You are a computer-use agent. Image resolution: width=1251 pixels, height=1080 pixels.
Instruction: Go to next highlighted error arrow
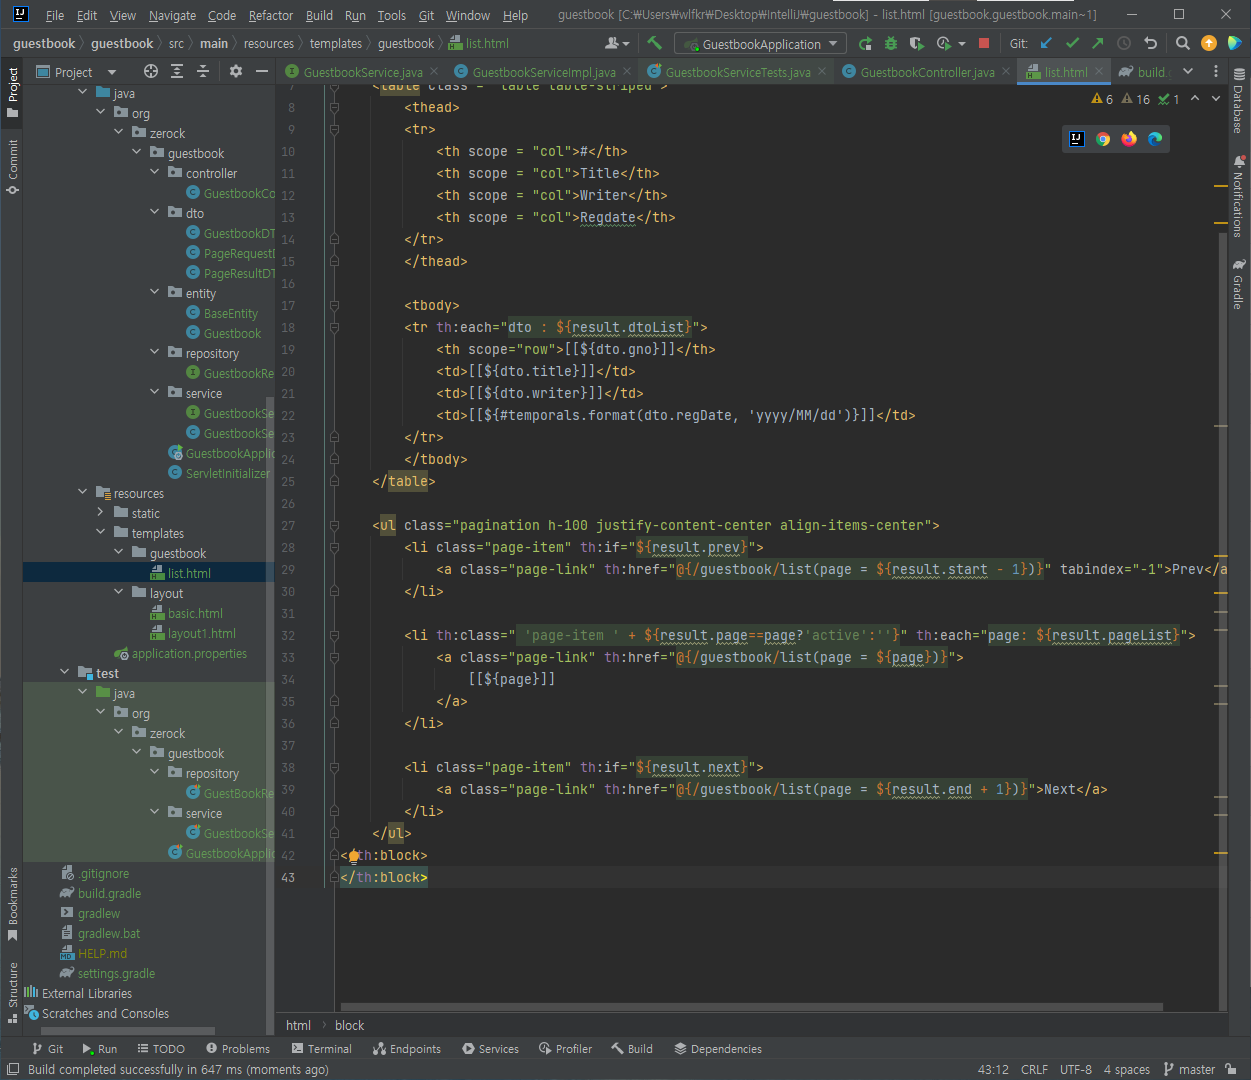pos(1216,99)
